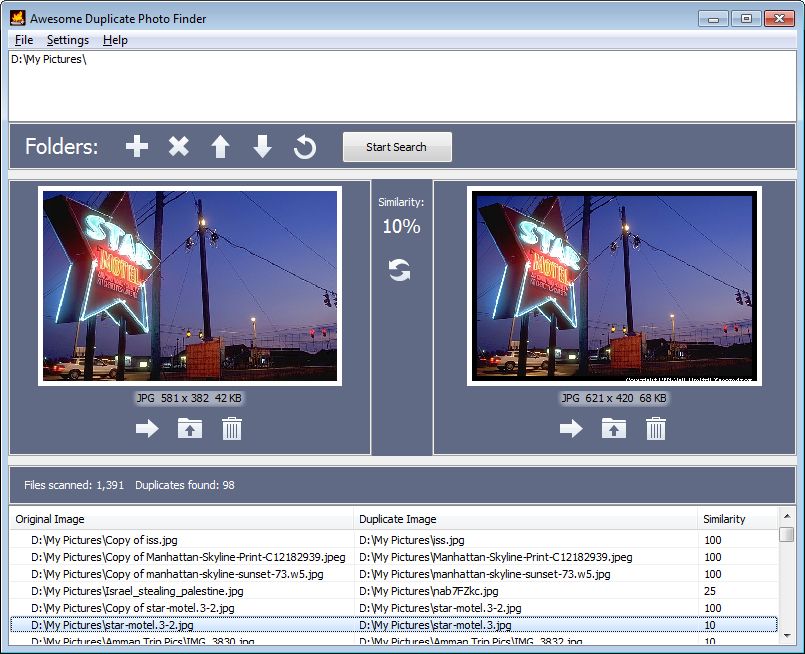The image size is (805, 654).
Task: Open the File menu
Action: [x=23, y=40]
